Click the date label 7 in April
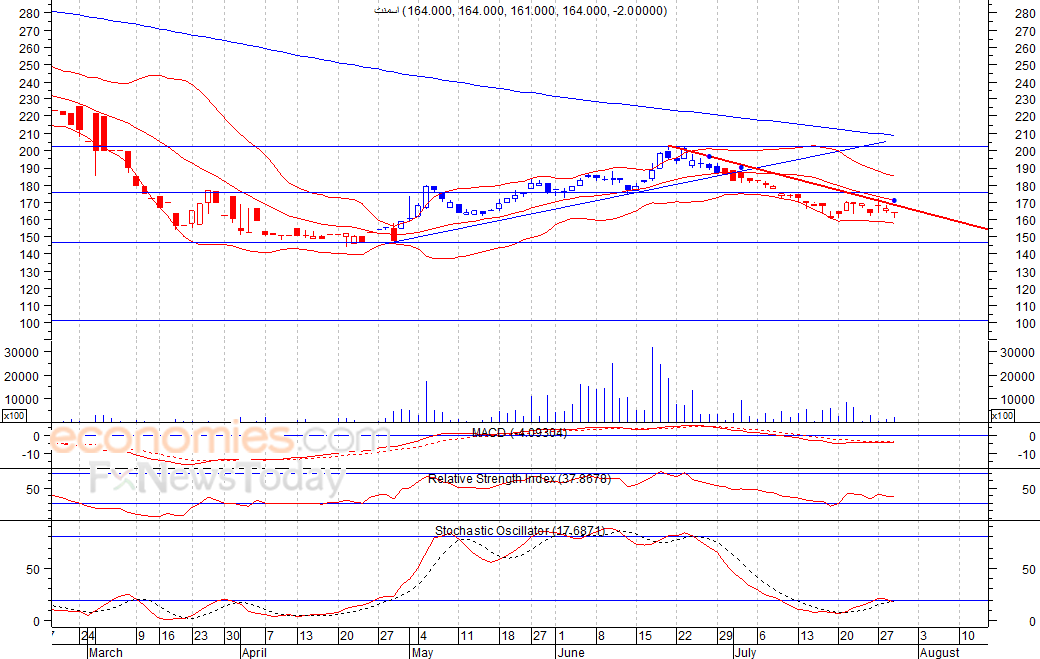Screen dimensions: 1040x659 click(270, 636)
